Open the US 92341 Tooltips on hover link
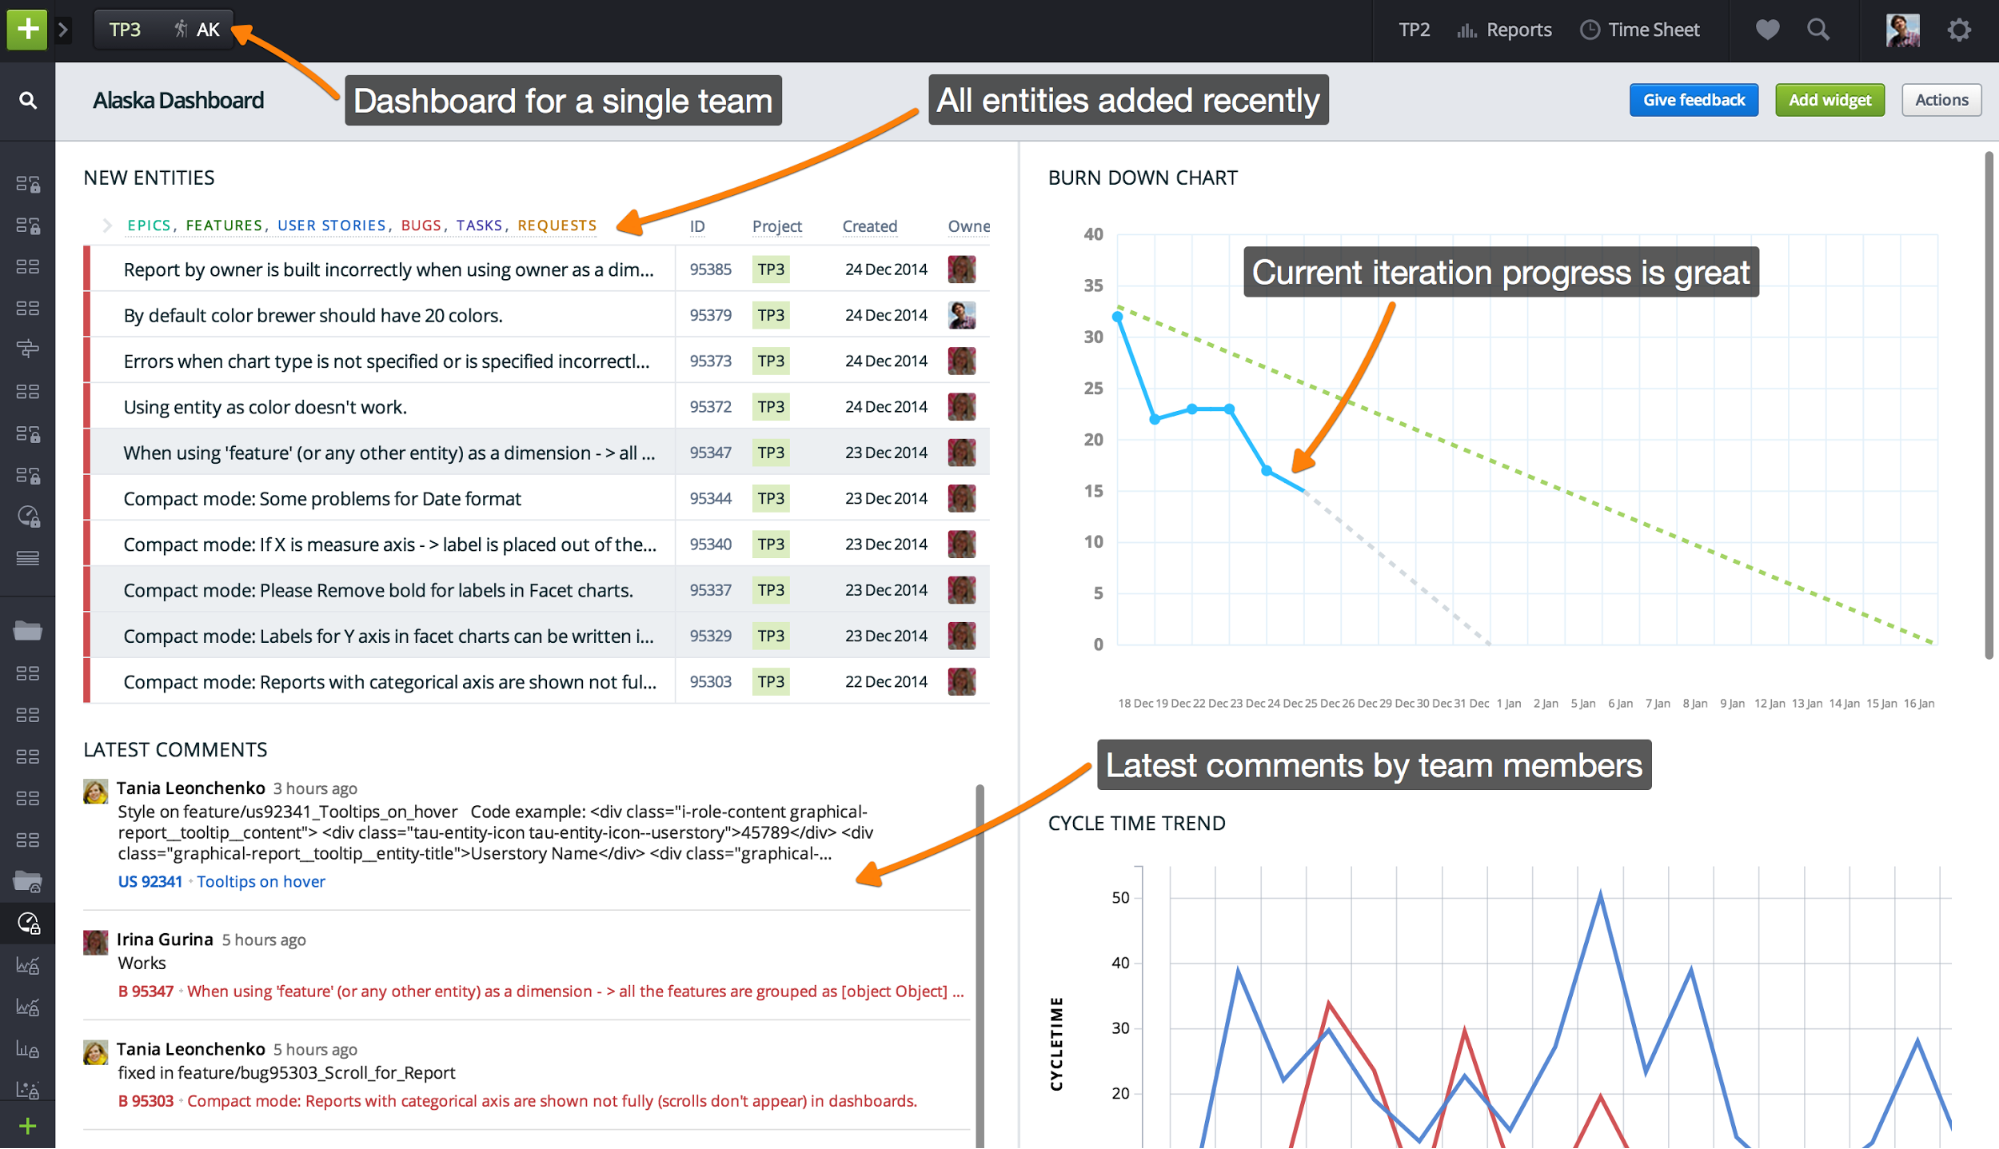The height and width of the screenshot is (1149, 1999). coord(221,881)
